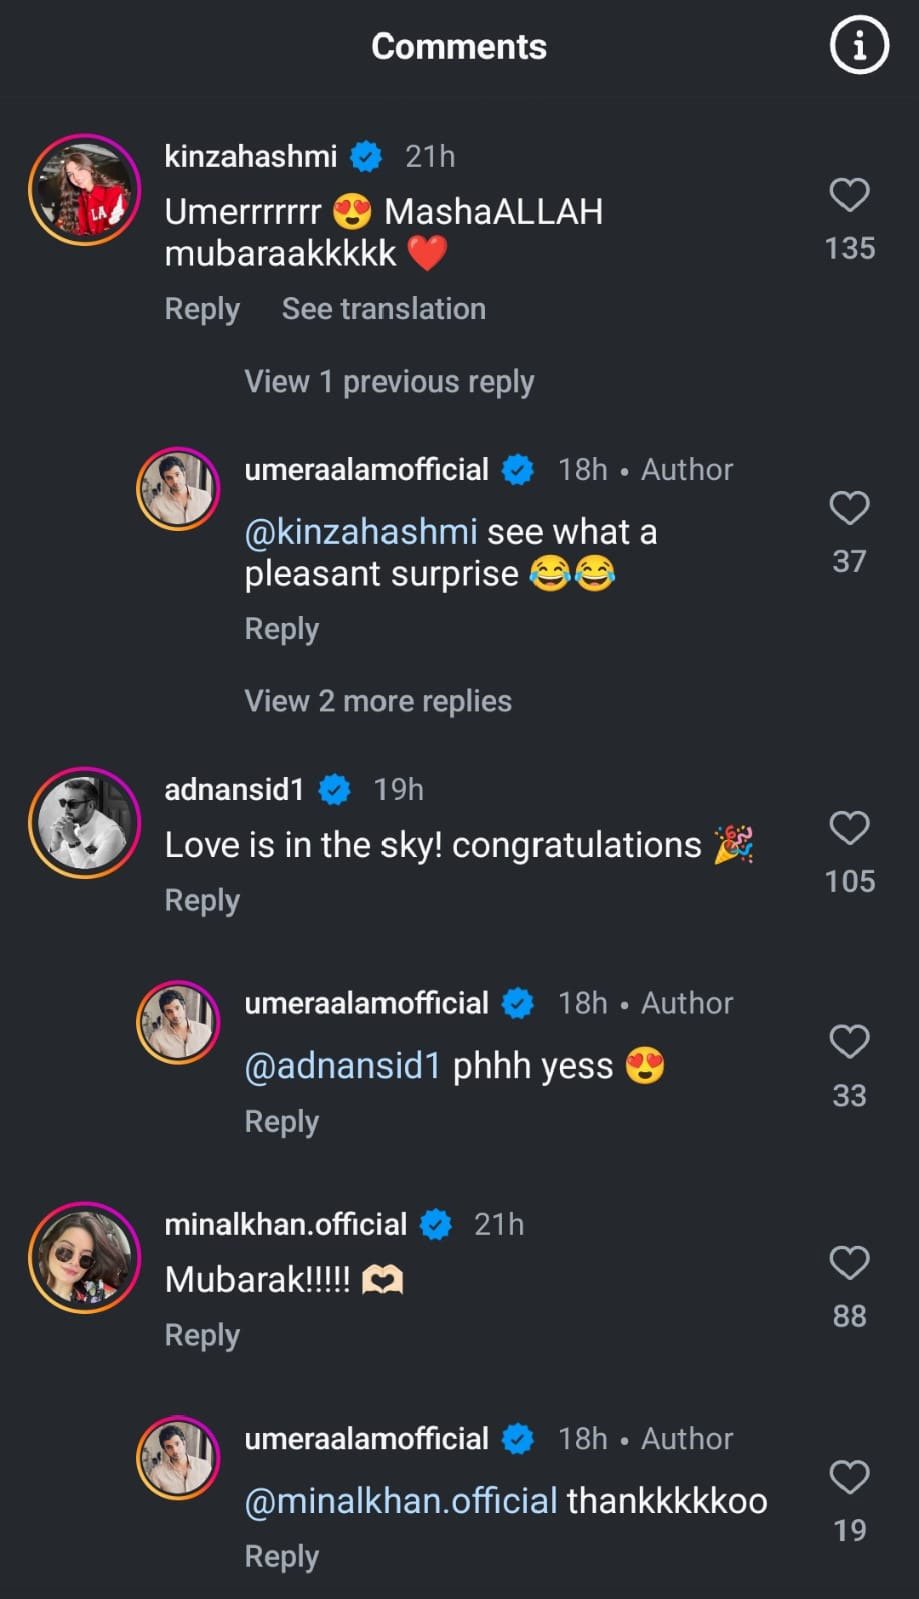Like kinzahashmi's comment with the heart
The height and width of the screenshot is (1599, 919).
click(849, 194)
